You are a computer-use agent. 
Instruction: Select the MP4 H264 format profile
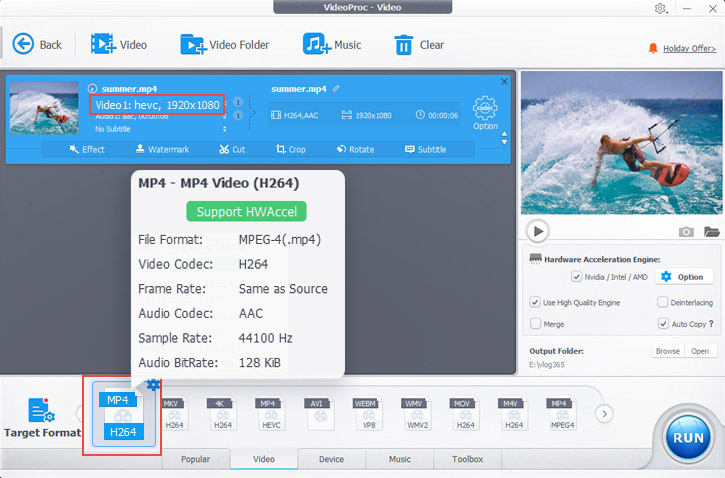[x=123, y=415]
